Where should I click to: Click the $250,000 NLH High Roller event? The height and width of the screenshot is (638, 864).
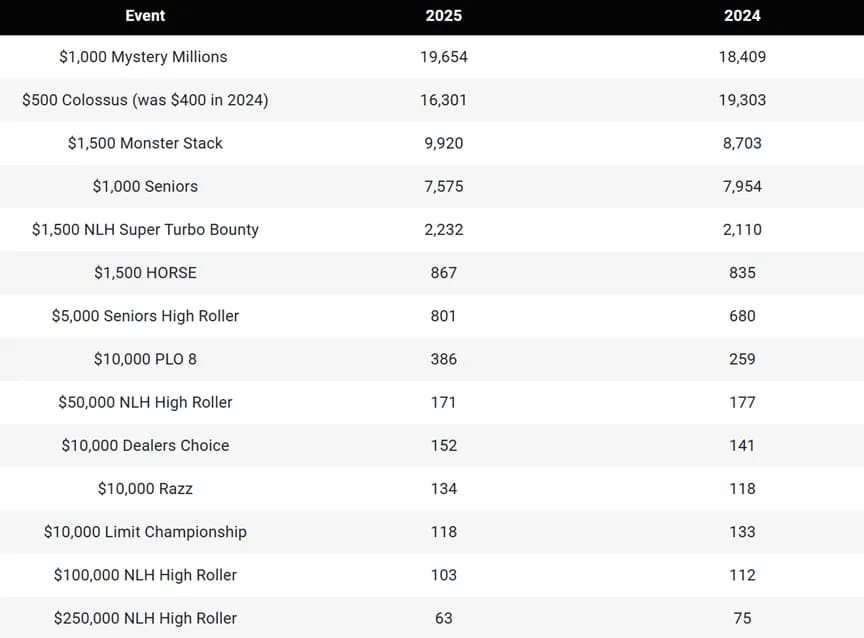tap(145, 618)
